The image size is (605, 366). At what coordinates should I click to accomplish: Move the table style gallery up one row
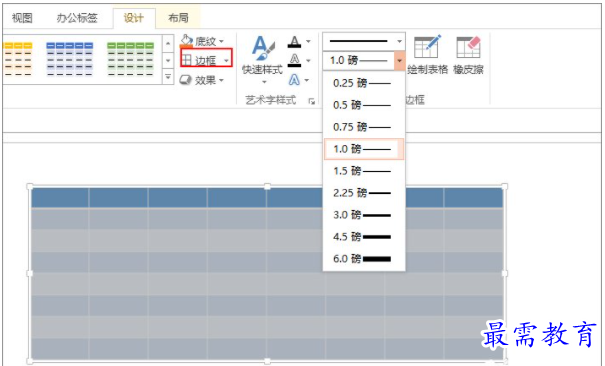168,44
